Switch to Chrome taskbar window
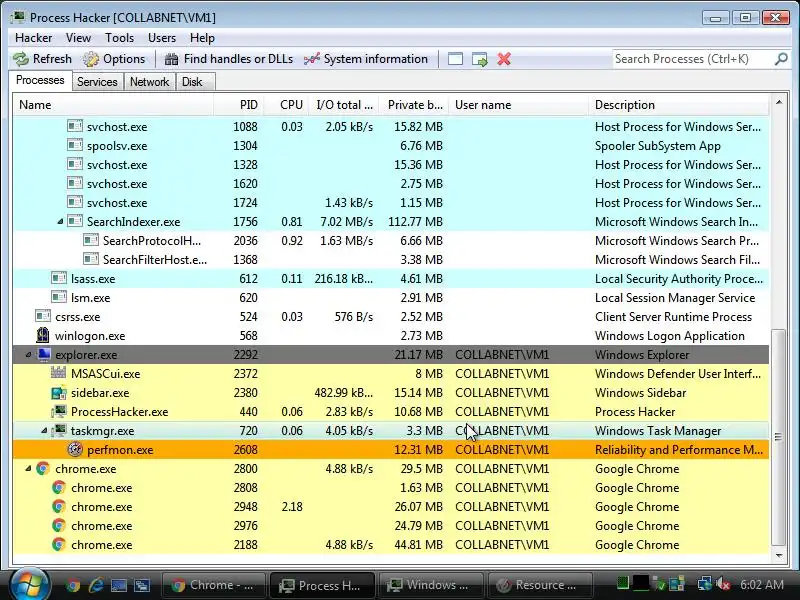The width and height of the screenshot is (800, 600). tap(213, 585)
